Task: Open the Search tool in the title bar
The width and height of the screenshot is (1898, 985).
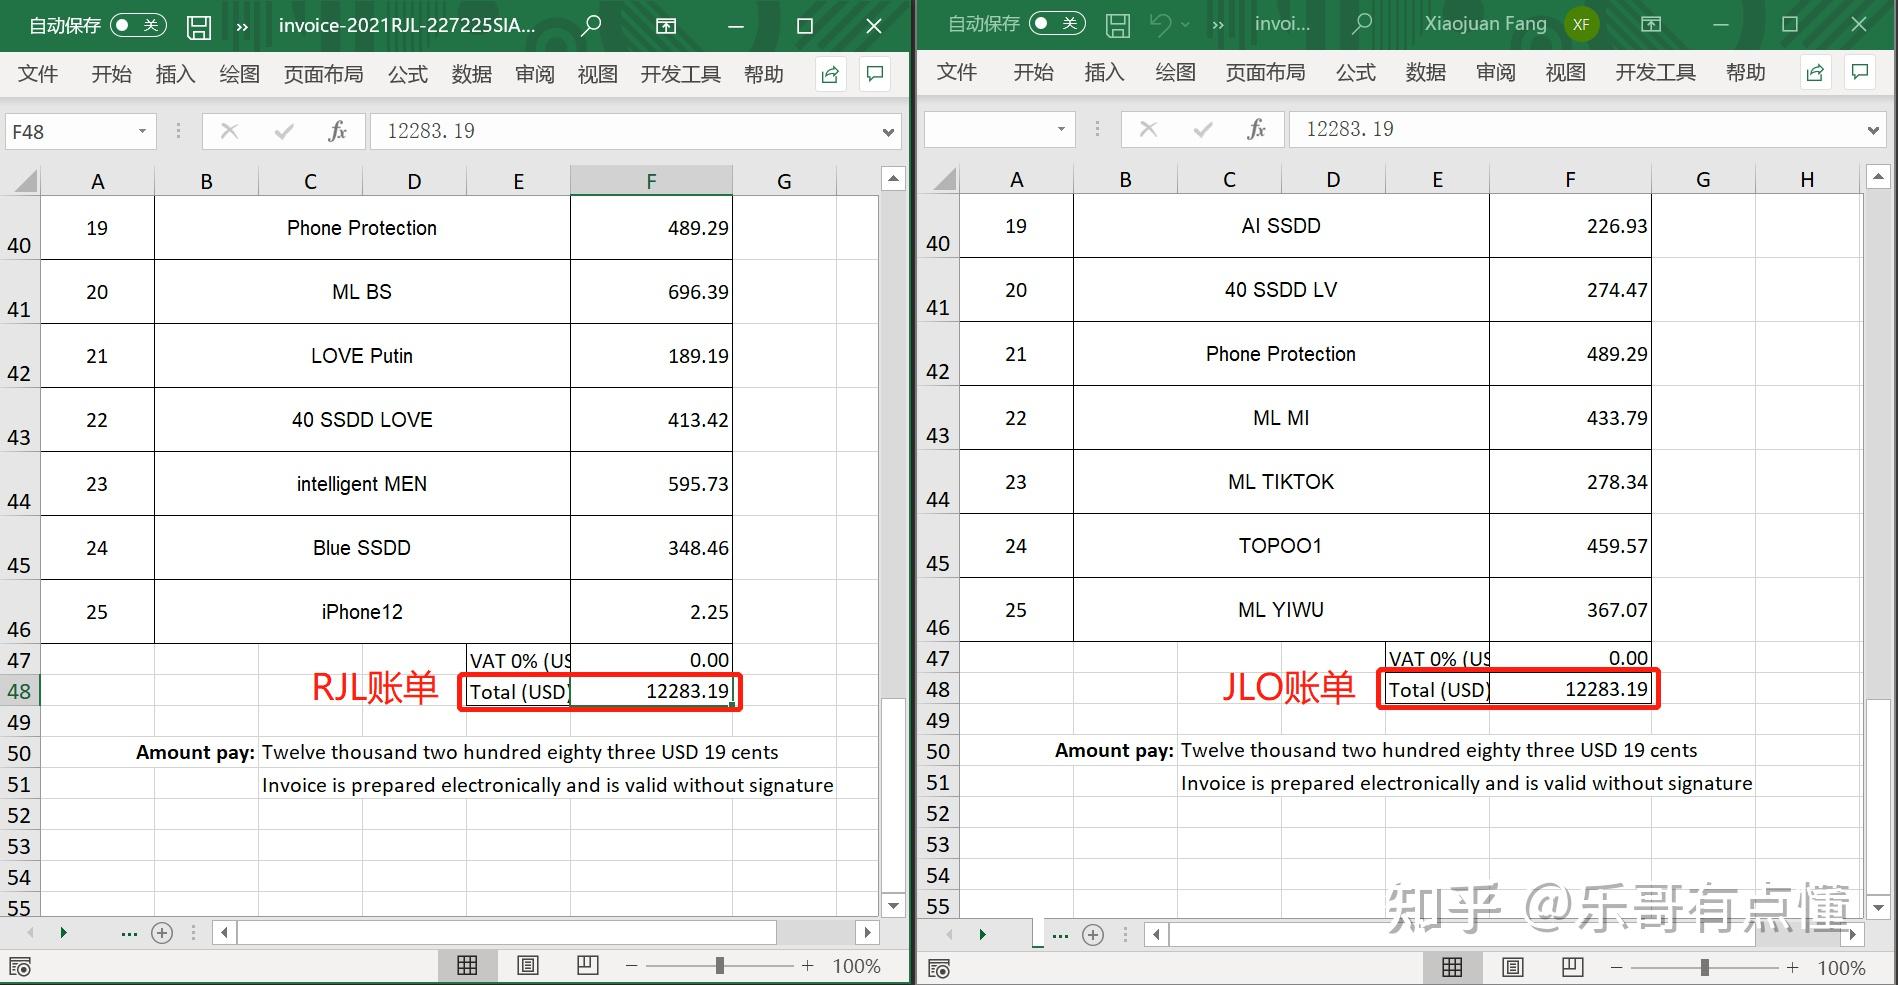Action: click(x=591, y=25)
